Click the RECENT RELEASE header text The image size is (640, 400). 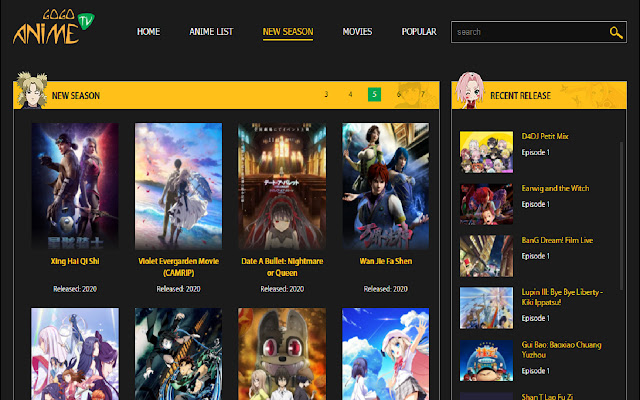pyautogui.click(x=520, y=96)
